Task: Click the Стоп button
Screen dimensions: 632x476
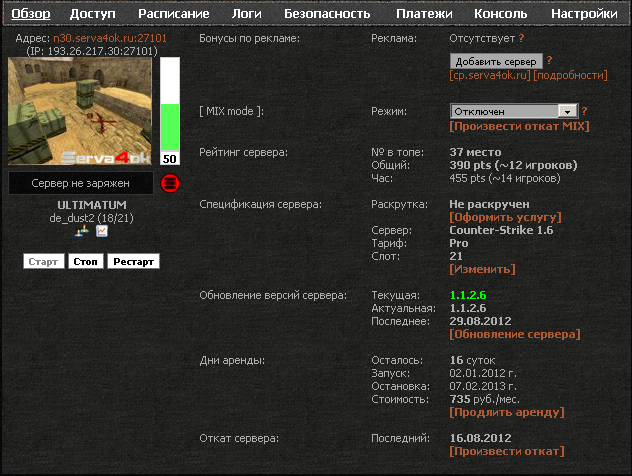Action: [85, 261]
